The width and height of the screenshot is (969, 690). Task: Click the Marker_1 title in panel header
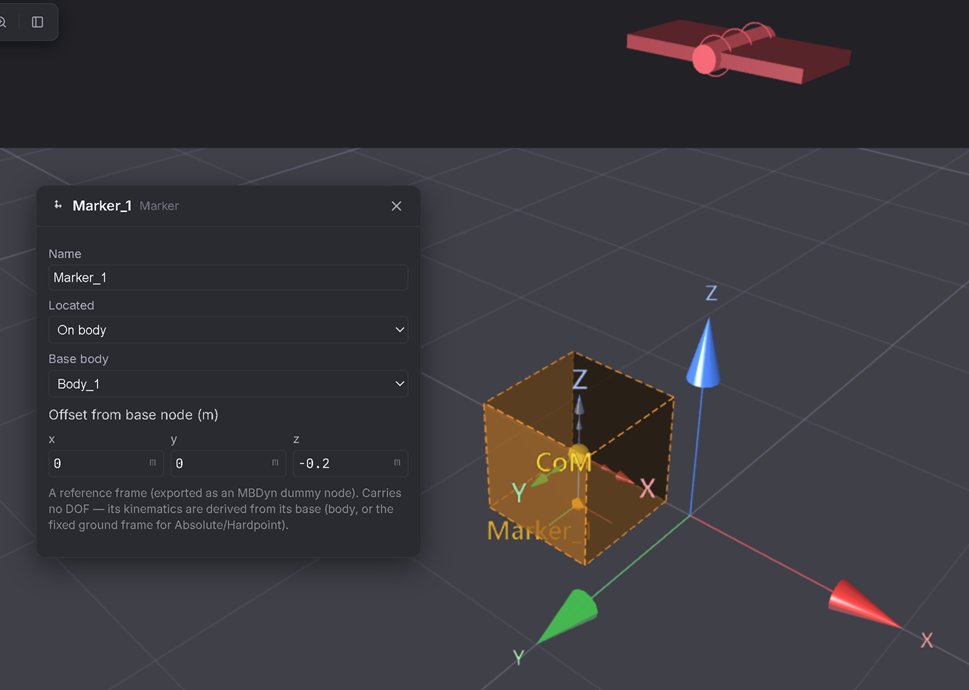click(102, 206)
